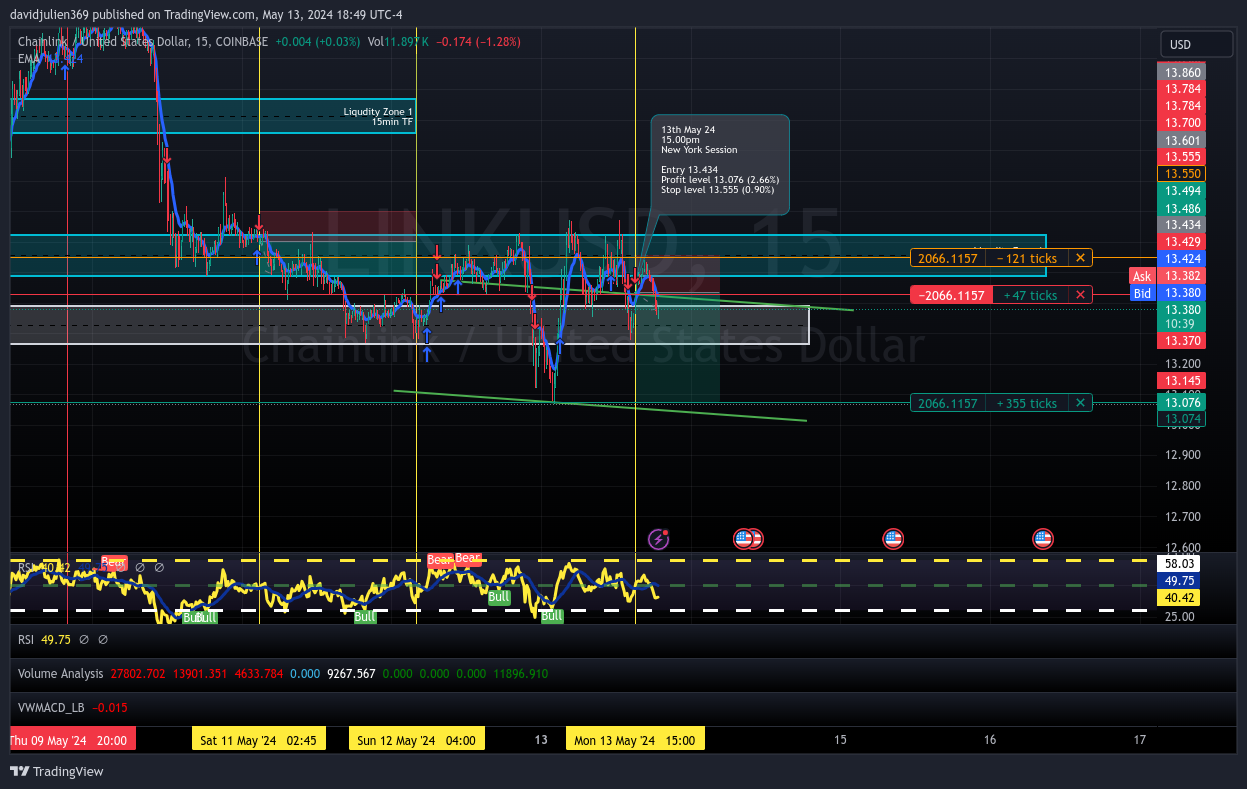Image resolution: width=1247 pixels, height=789 pixels.
Task: Open the purple lightning event icon
Action: point(658,539)
